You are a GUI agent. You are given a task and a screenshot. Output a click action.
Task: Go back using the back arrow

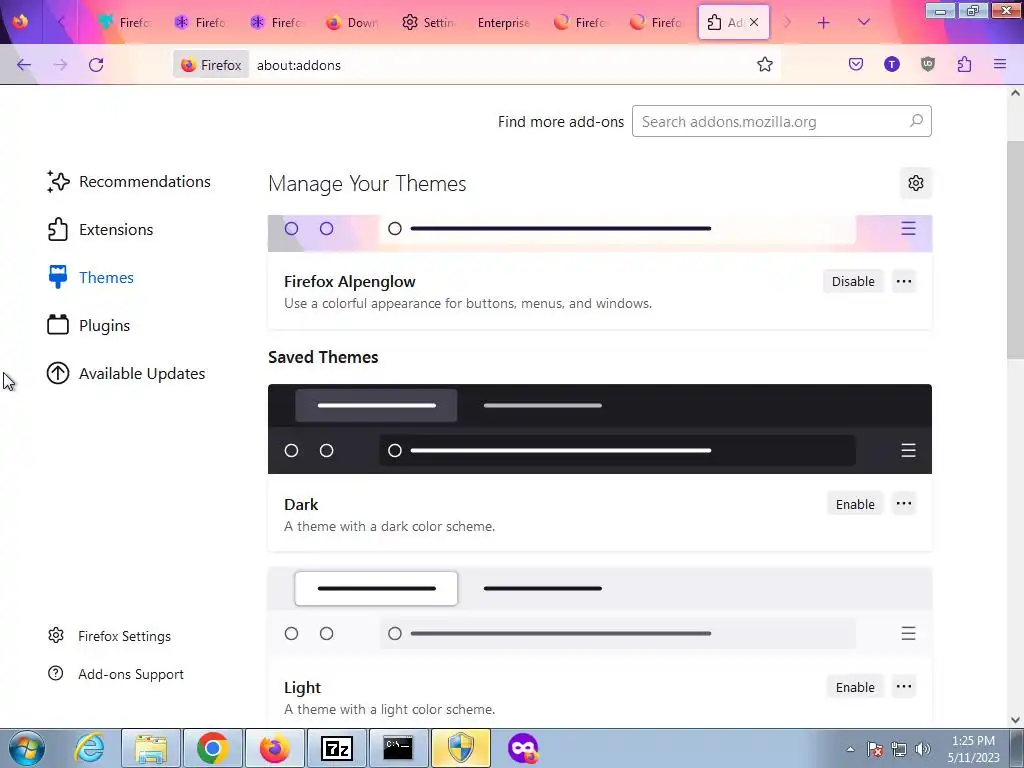tap(24, 65)
